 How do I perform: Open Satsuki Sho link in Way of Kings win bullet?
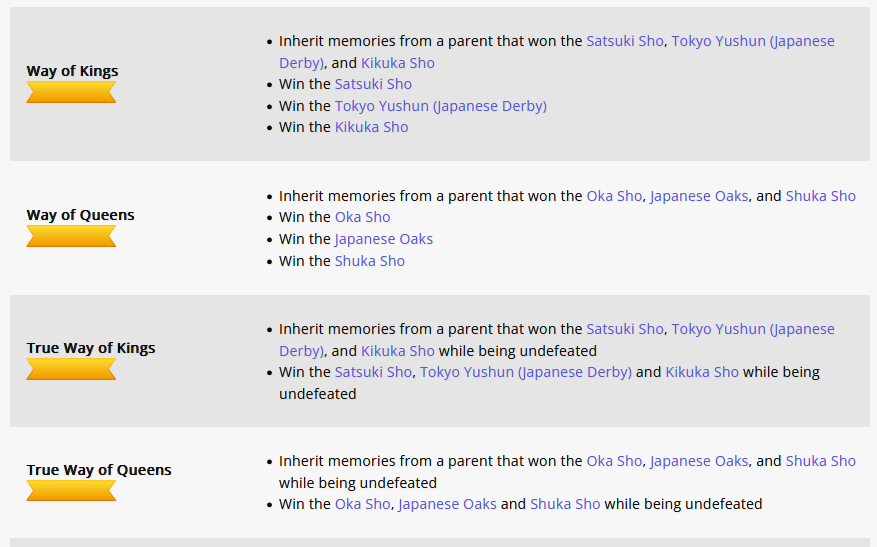pos(373,84)
